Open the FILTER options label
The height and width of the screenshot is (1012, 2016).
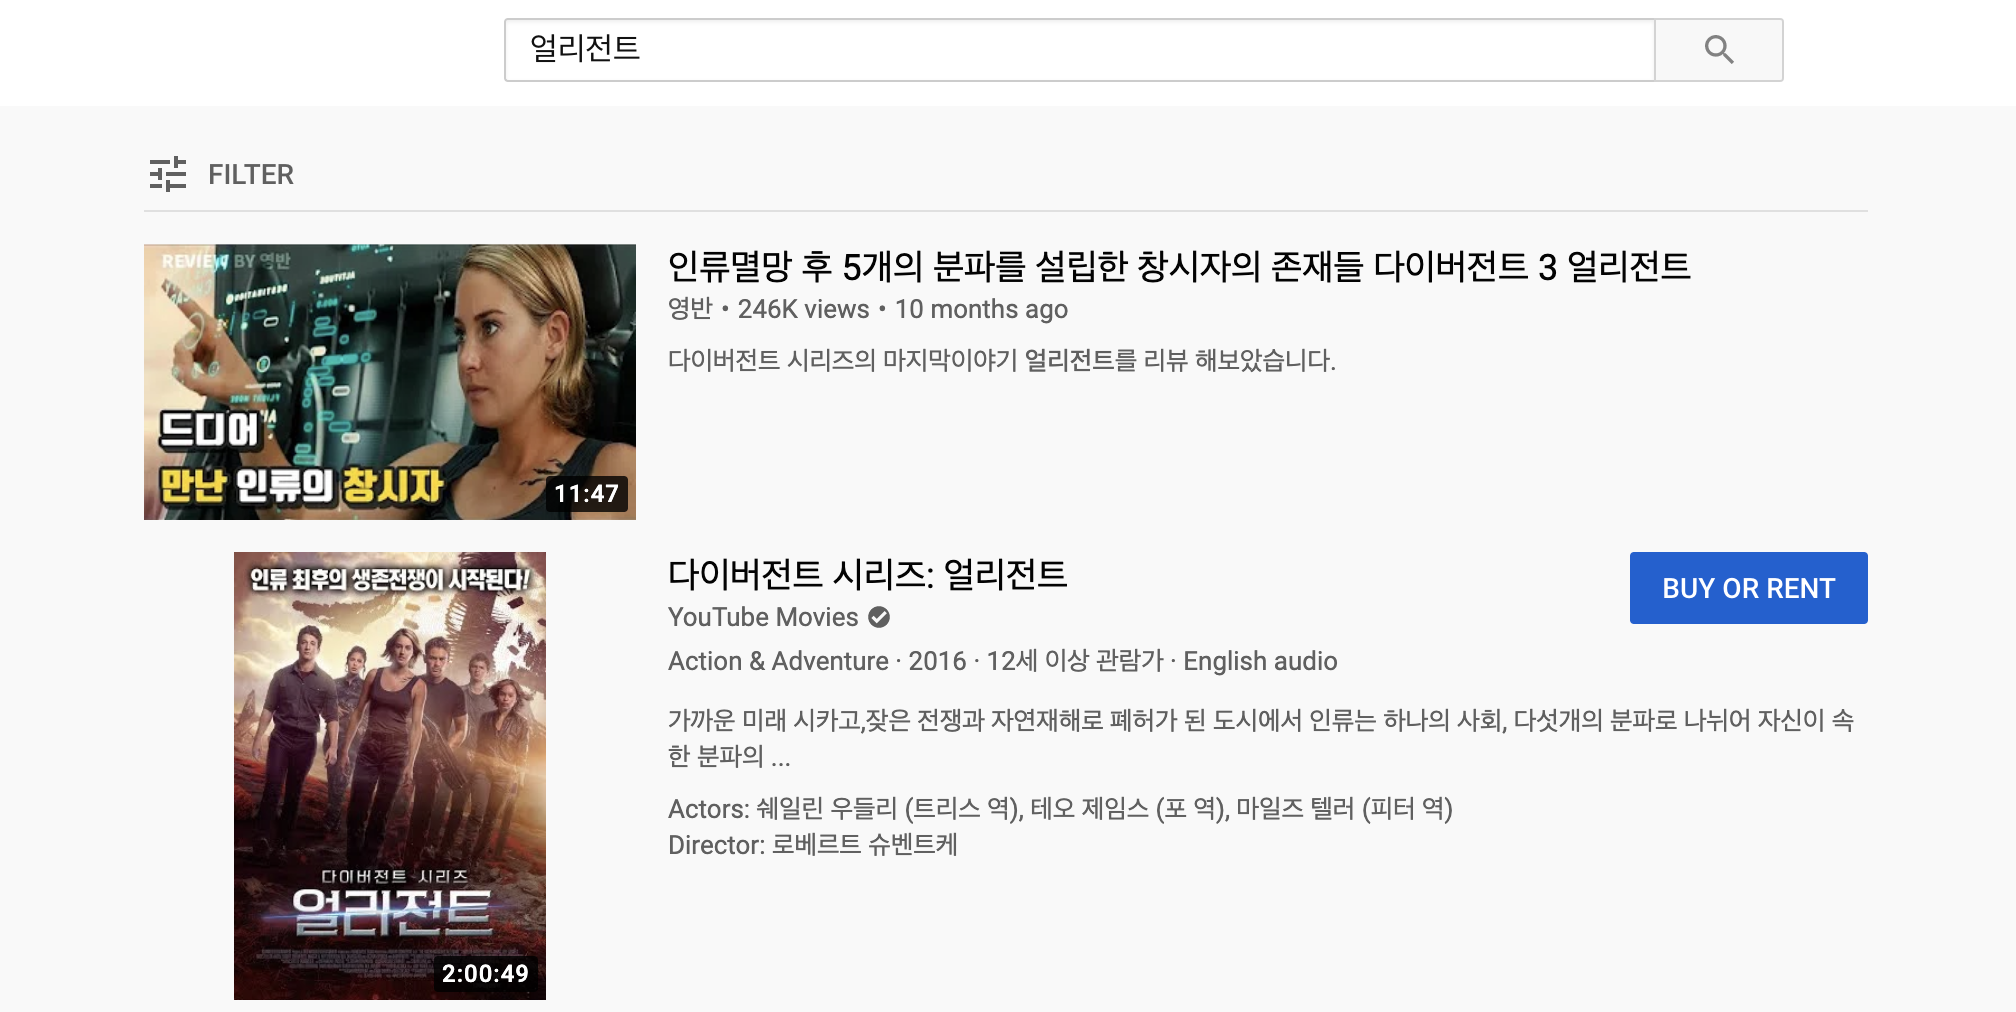tap(251, 174)
